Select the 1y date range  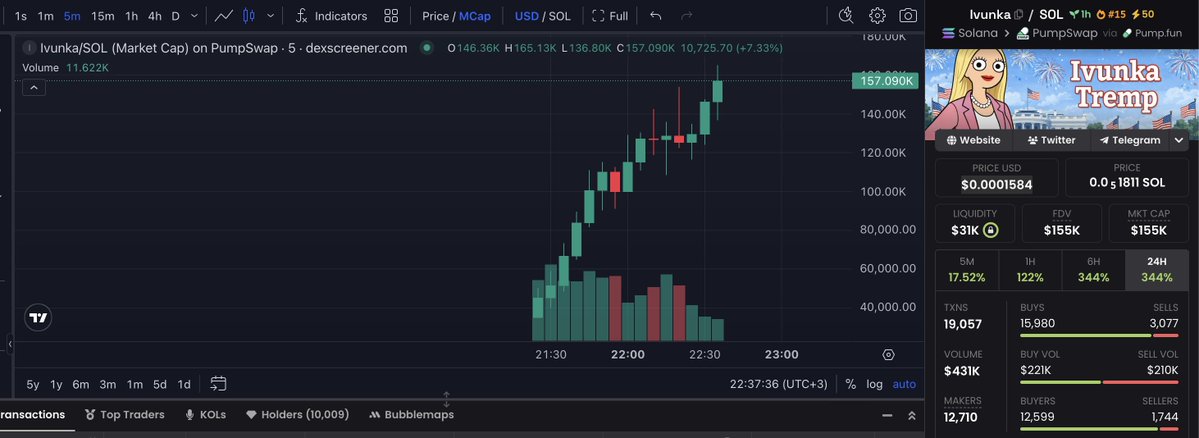click(57, 384)
